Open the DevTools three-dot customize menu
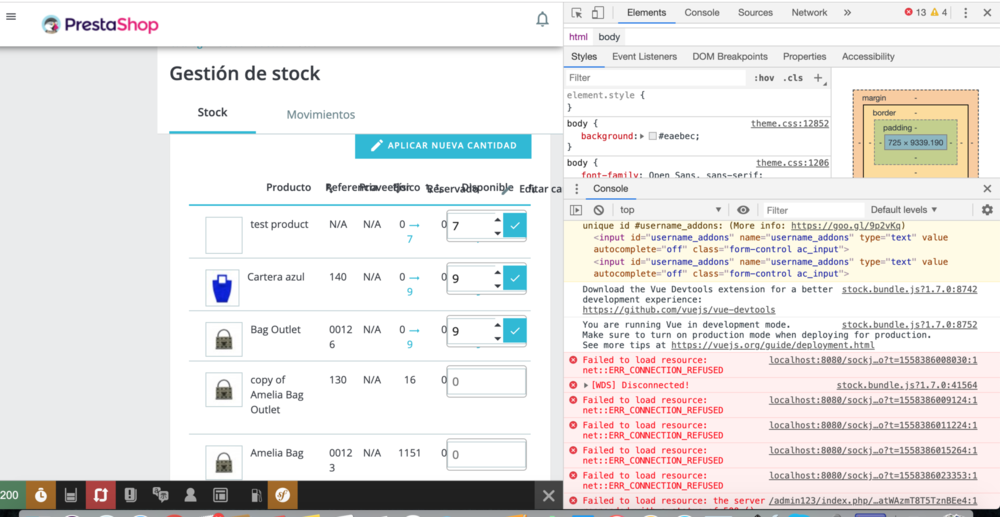 (x=966, y=13)
